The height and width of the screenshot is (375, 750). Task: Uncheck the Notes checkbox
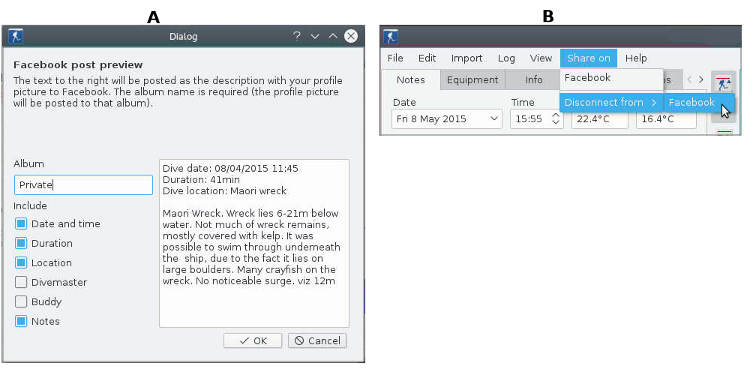[x=21, y=321]
